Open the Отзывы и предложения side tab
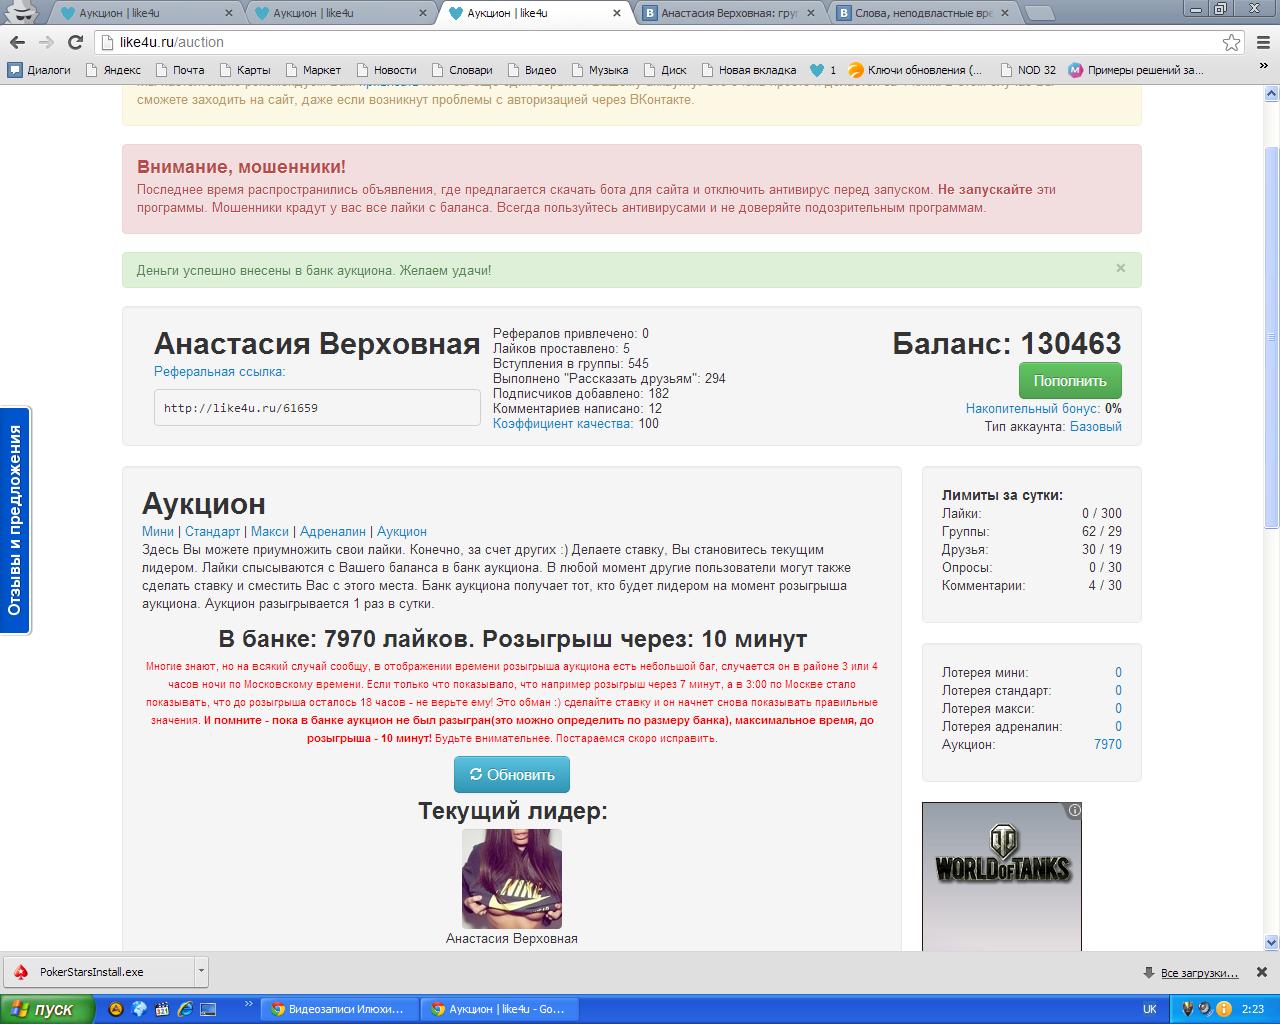Screen dimensions: 1280x1024 [x=15, y=520]
